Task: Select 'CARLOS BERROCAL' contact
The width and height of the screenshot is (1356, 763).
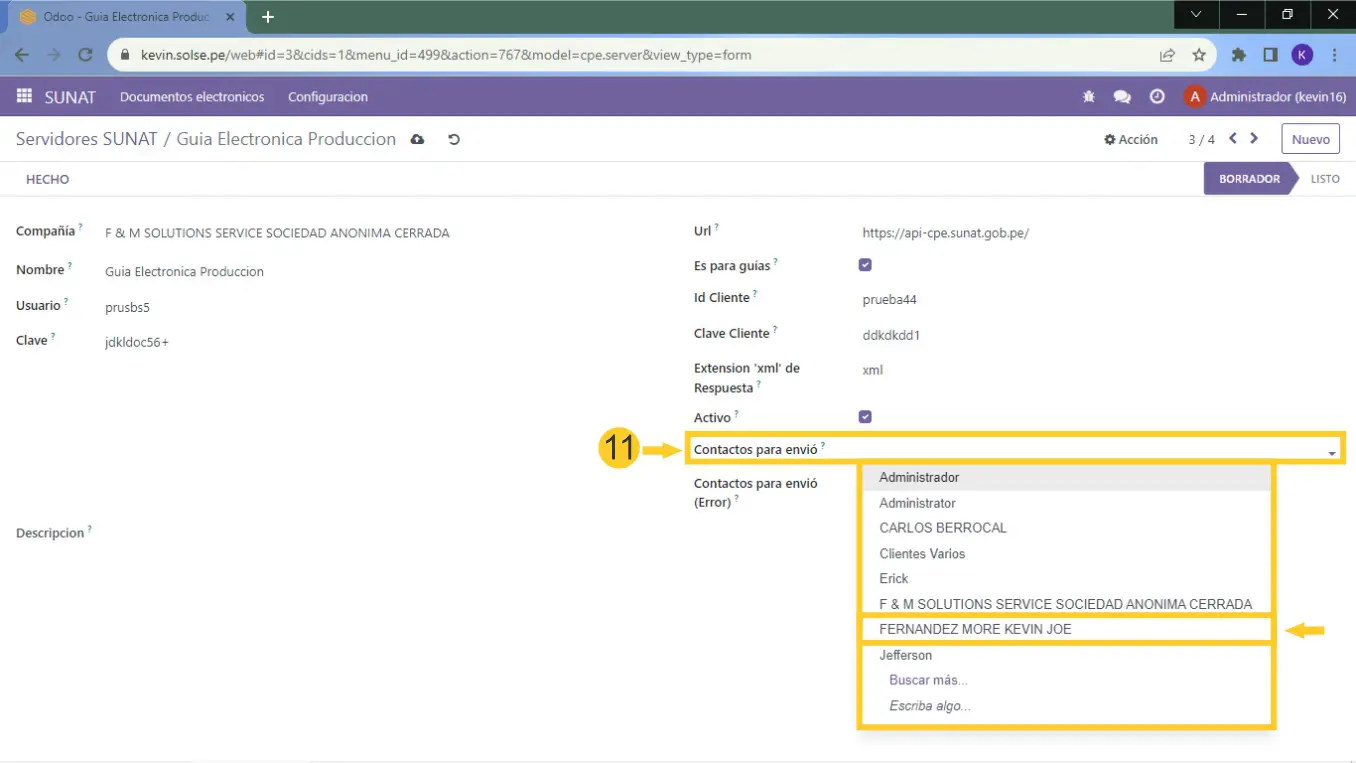Action: (x=1066, y=528)
